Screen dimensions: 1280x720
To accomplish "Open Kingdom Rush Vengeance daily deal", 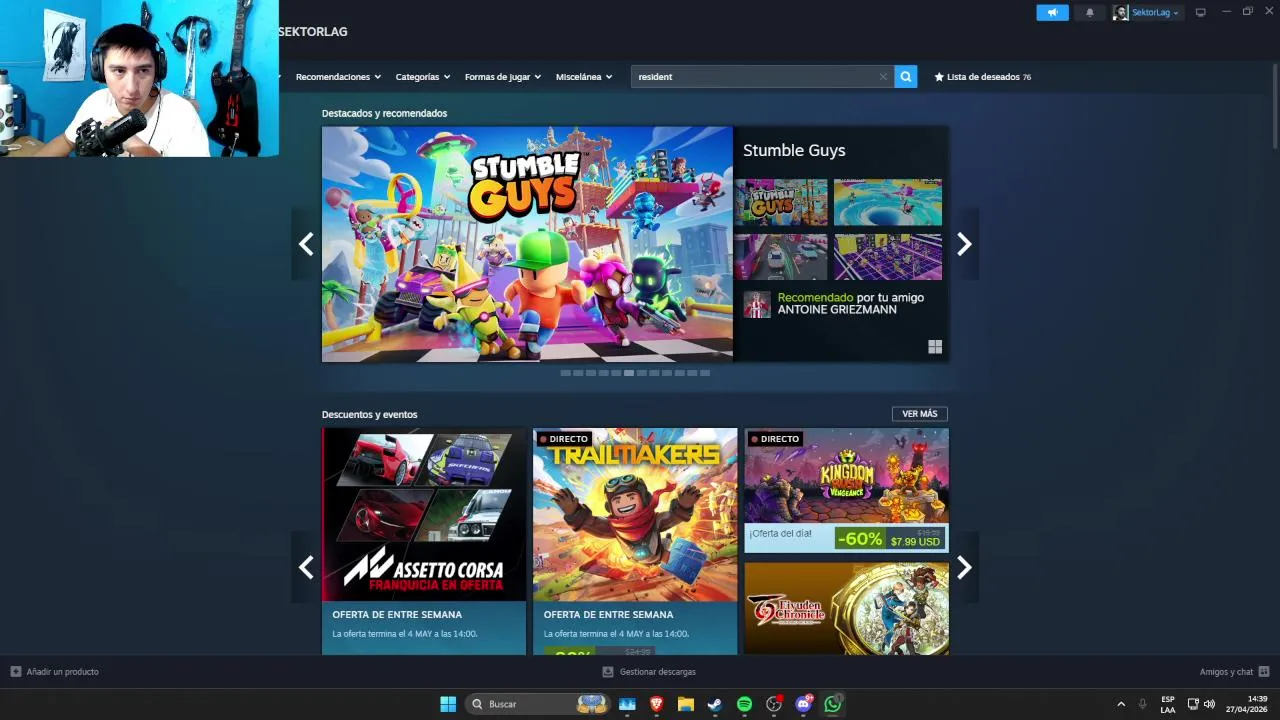I will [846, 490].
